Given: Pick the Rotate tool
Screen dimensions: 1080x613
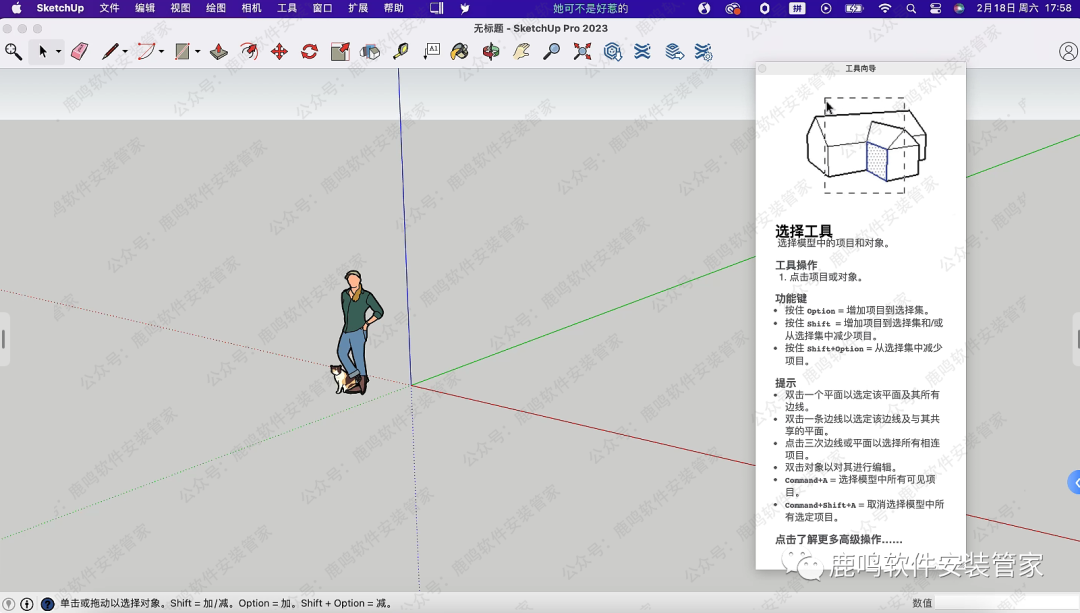Looking at the screenshot, I should tap(309, 51).
